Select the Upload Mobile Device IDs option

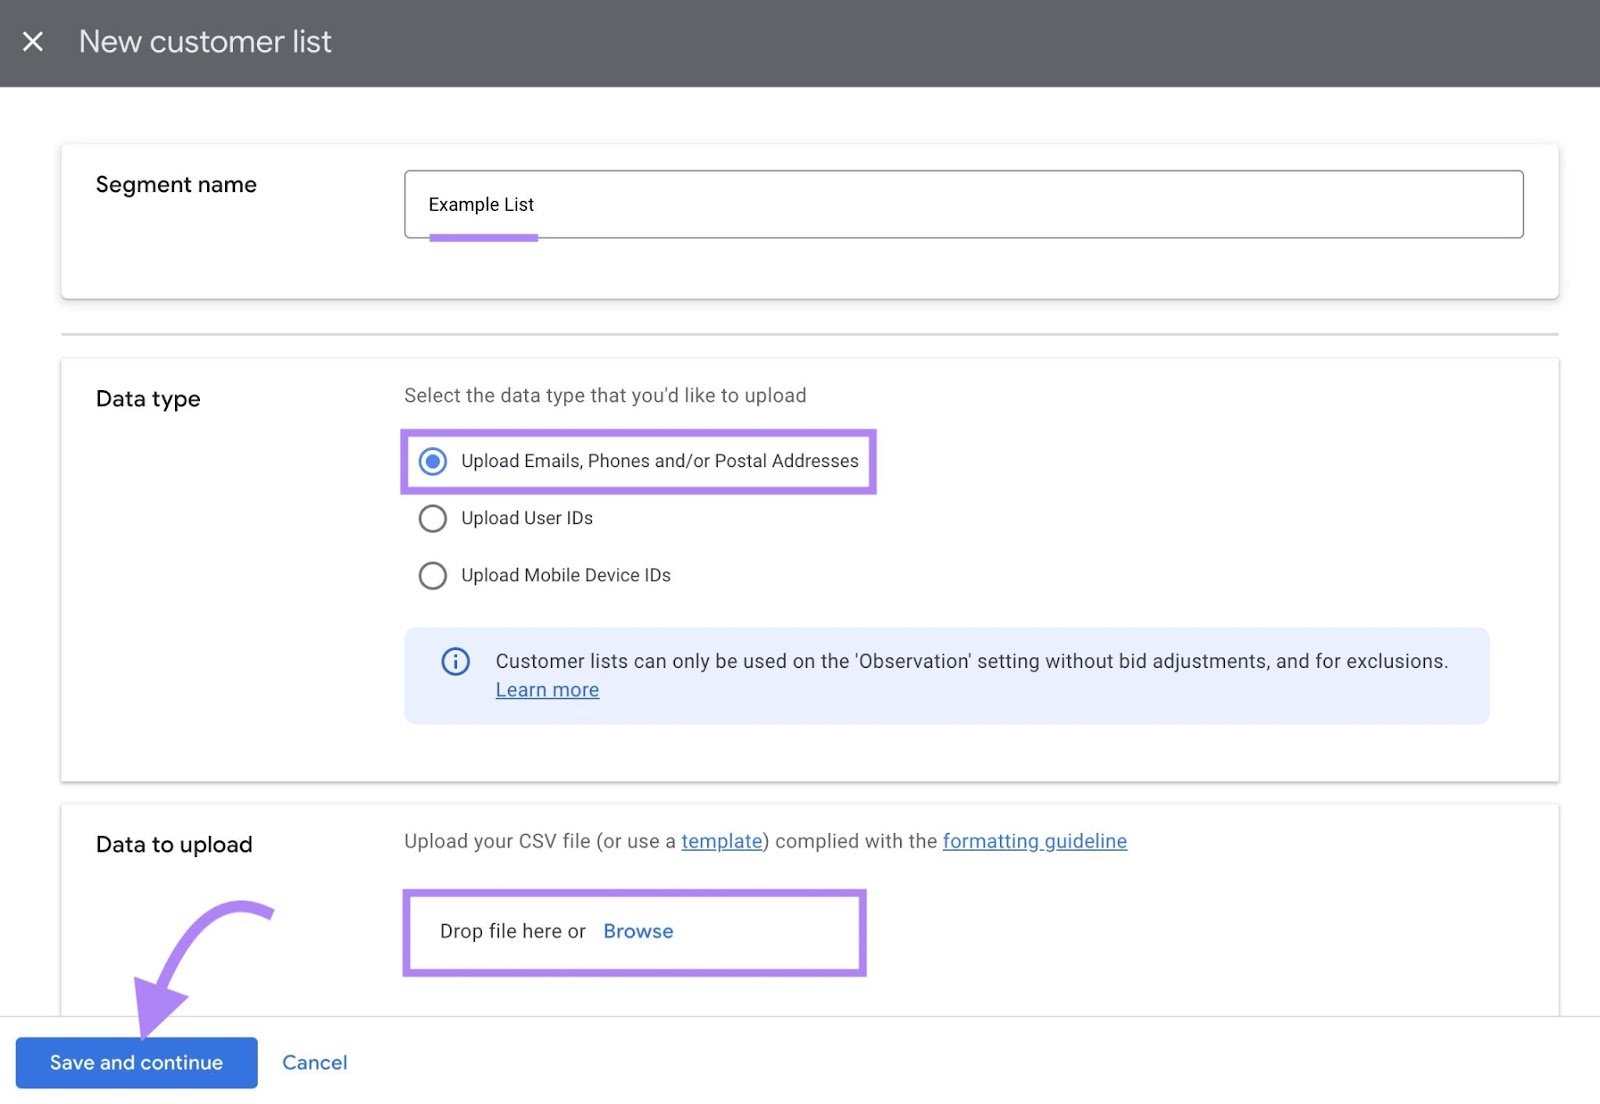432,575
